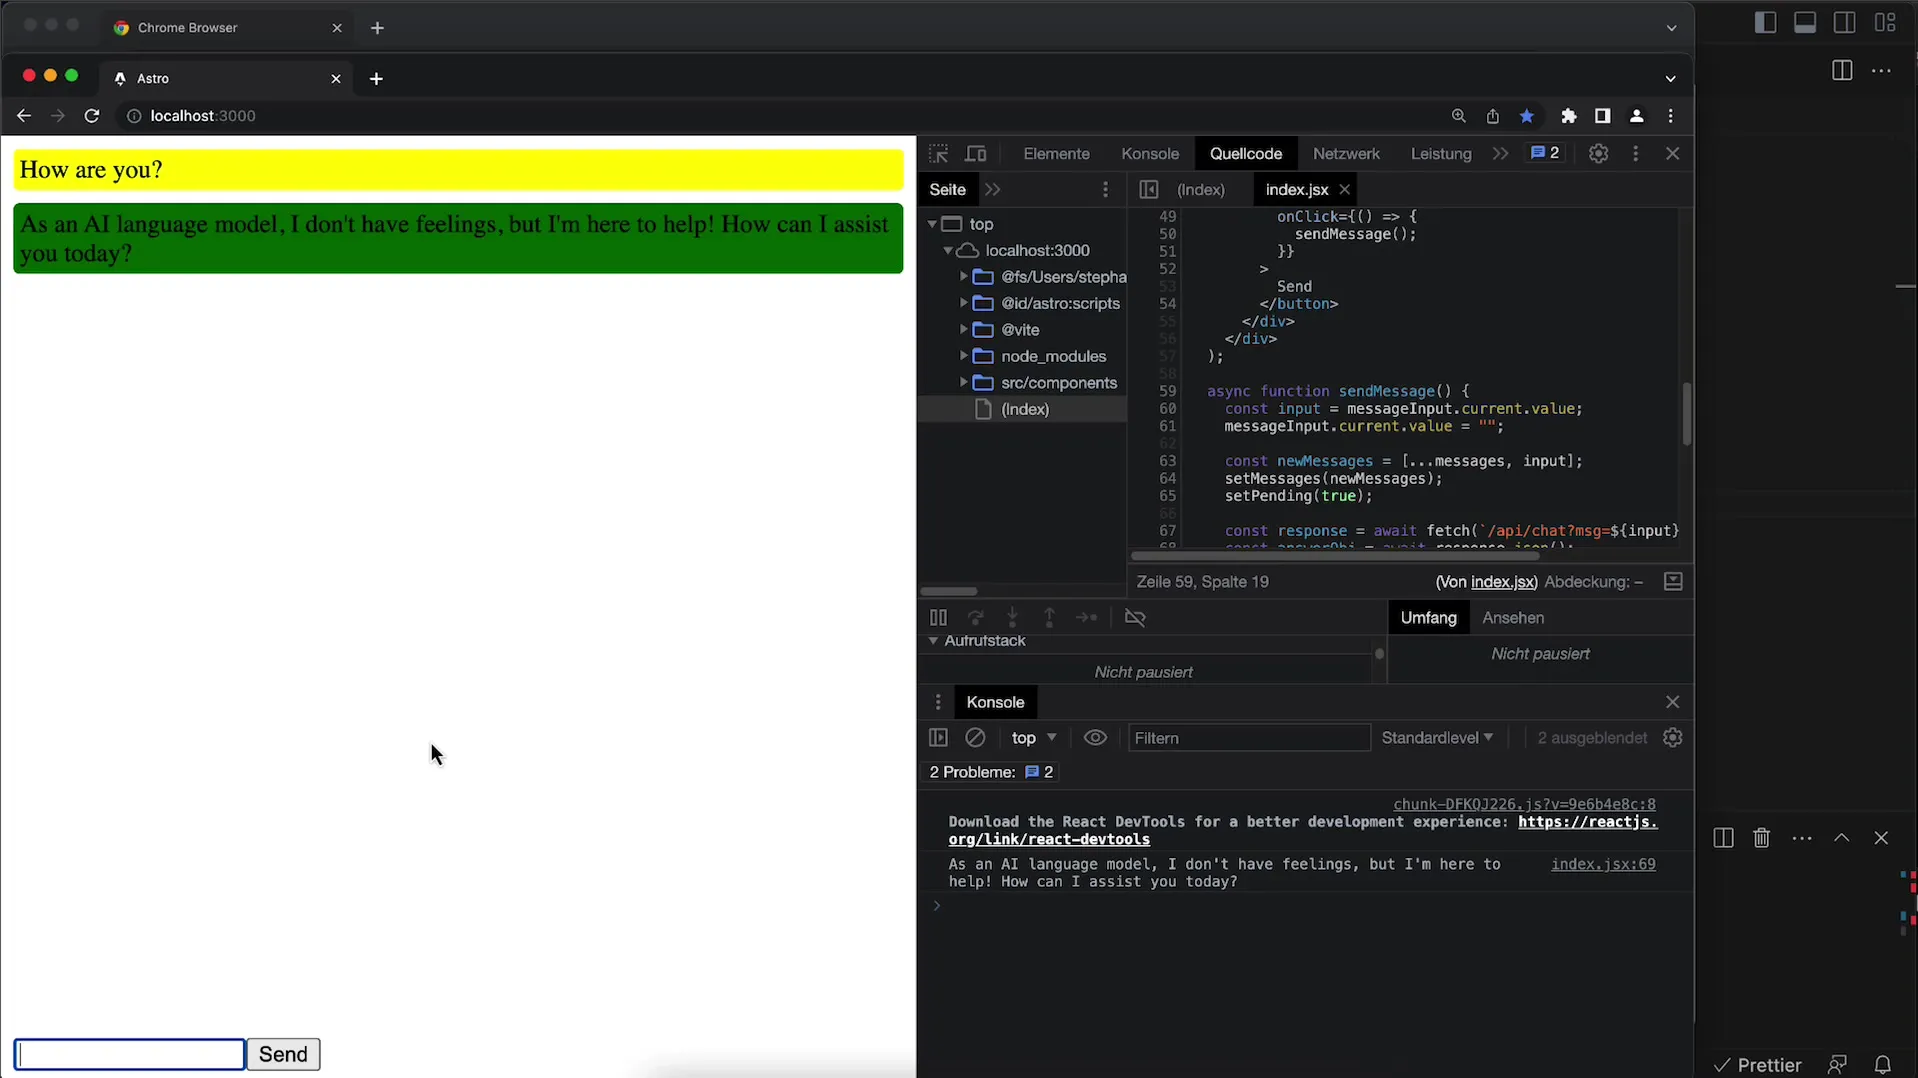Close the index.jsx editor tab
1918x1078 pixels.
click(x=1345, y=190)
